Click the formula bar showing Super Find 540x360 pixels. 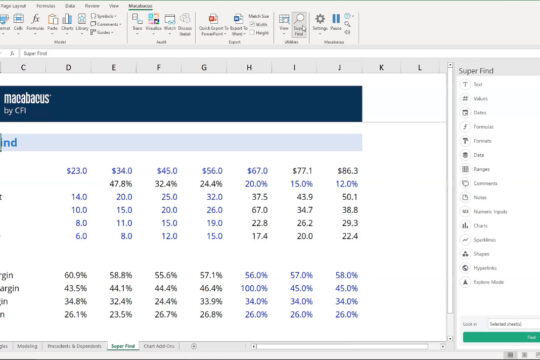pyautogui.click(x=279, y=53)
